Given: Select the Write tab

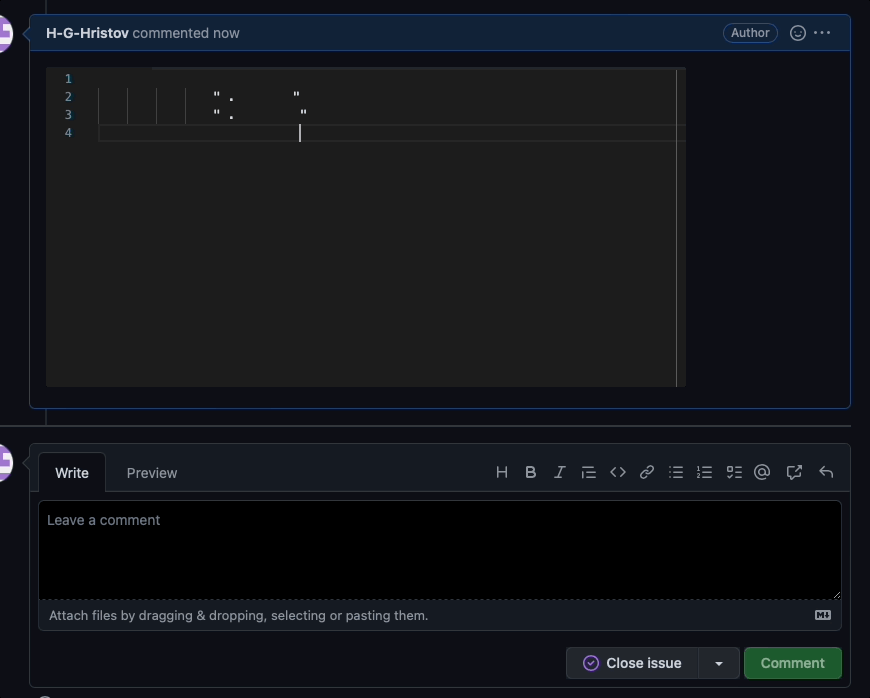Looking at the screenshot, I should (72, 472).
